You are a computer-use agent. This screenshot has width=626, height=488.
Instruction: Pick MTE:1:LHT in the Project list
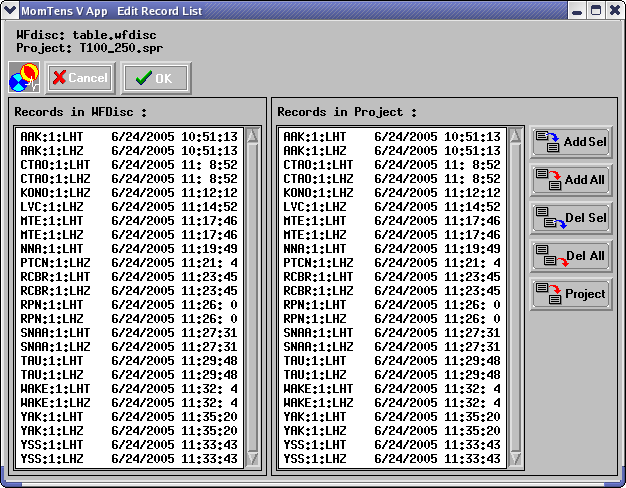click(x=392, y=220)
